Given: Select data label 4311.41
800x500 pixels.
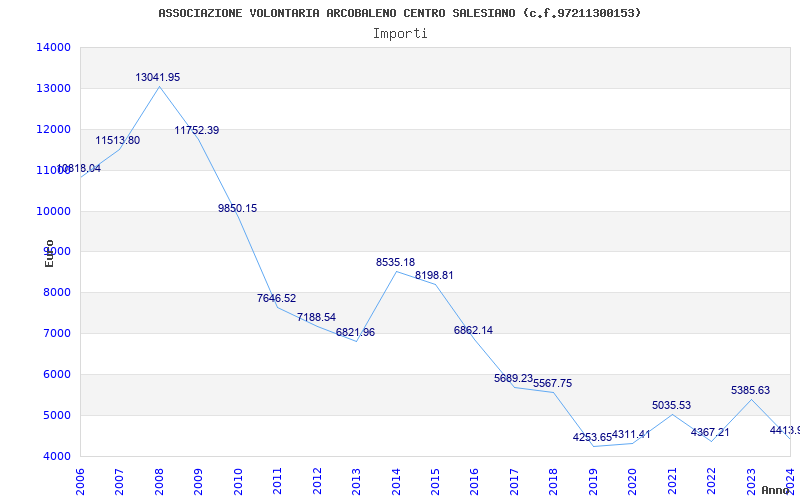Looking at the screenshot, I should click(x=631, y=435).
